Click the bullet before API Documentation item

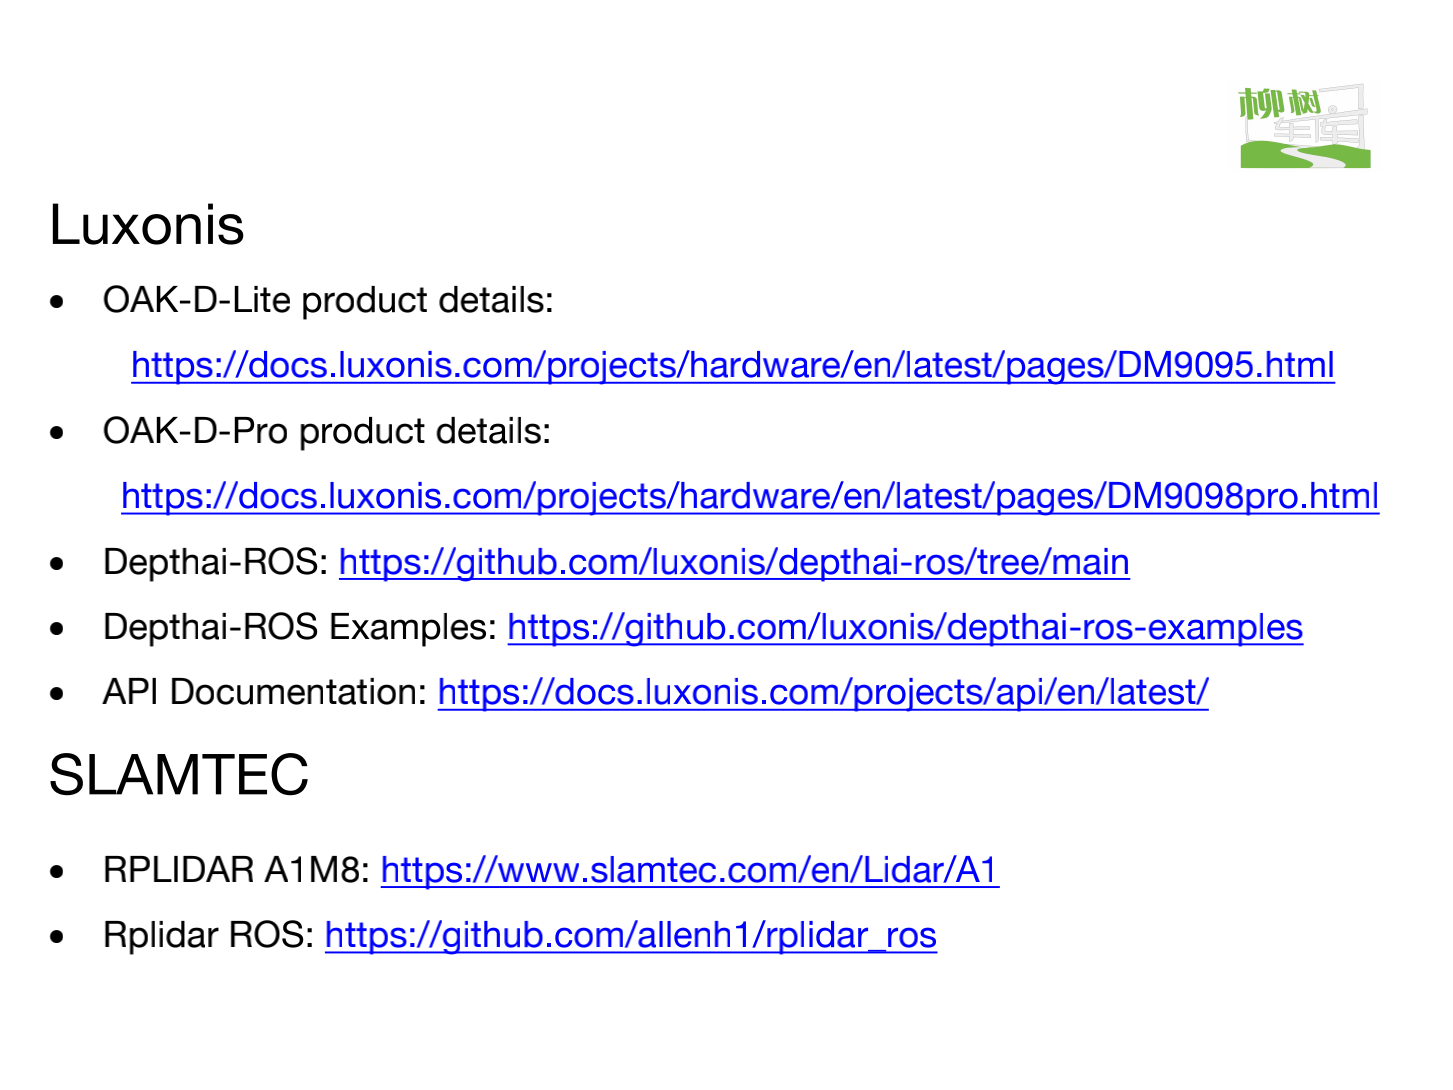(58, 694)
